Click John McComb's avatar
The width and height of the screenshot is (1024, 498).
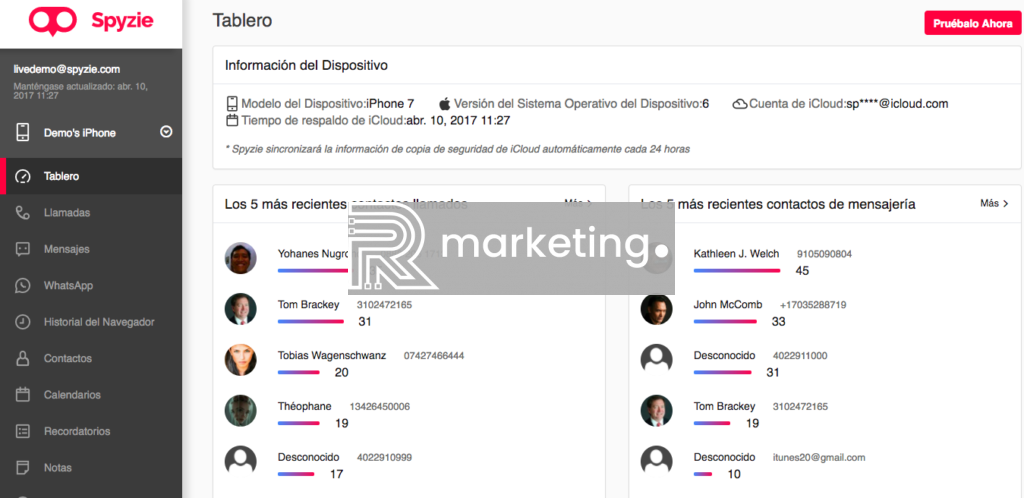(x=656, y=309)
